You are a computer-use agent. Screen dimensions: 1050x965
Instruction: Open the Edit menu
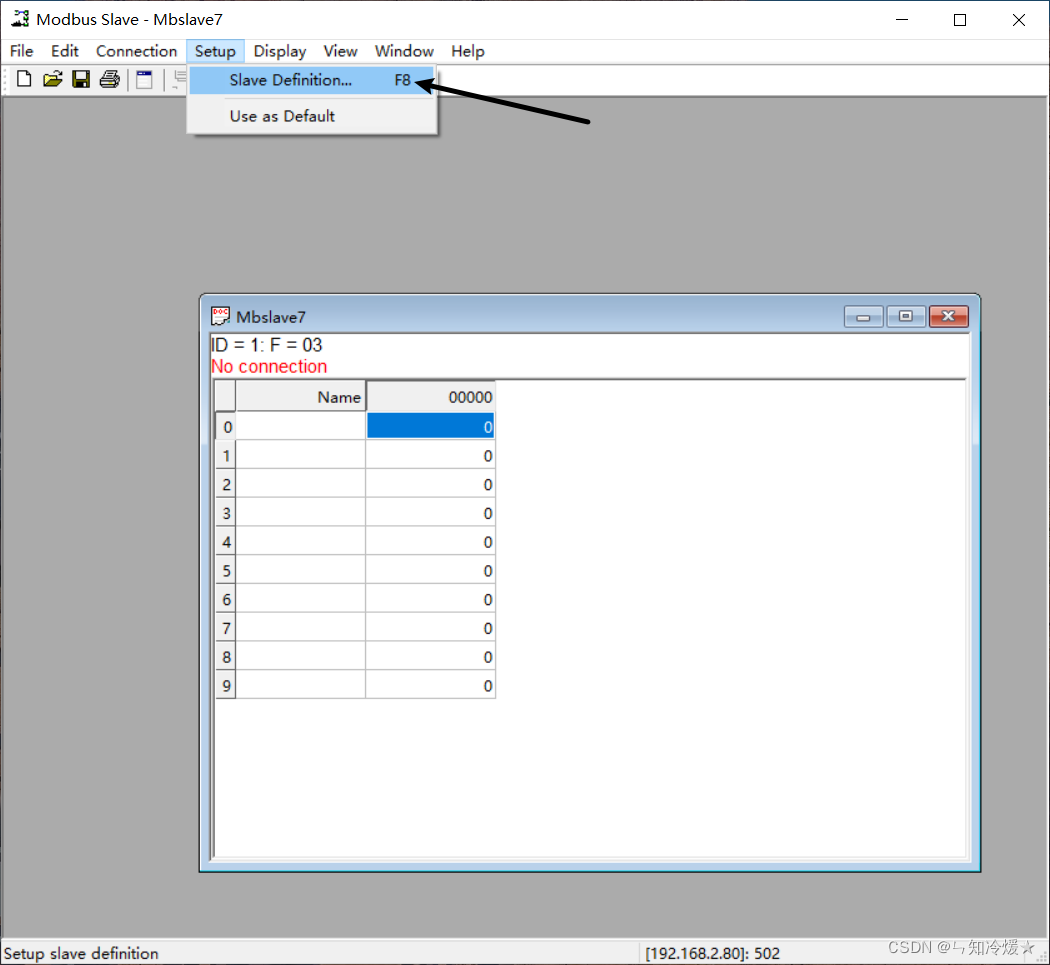64,51
